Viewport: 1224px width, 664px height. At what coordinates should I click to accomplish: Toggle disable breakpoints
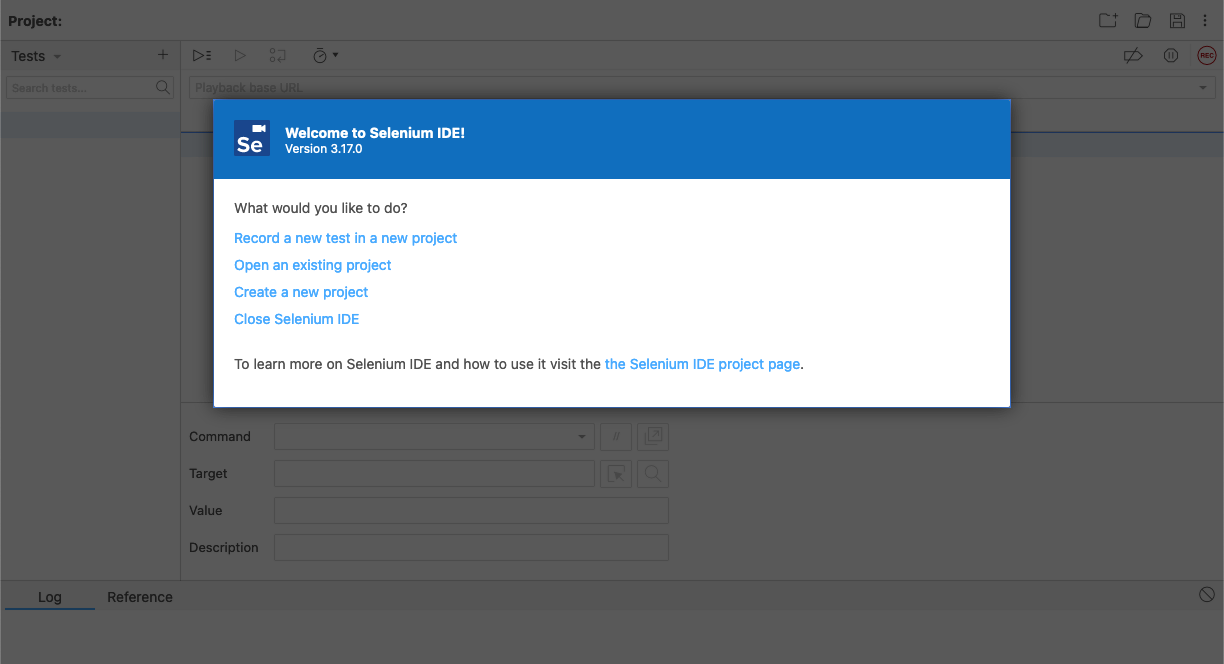(x=1133, y=55)
